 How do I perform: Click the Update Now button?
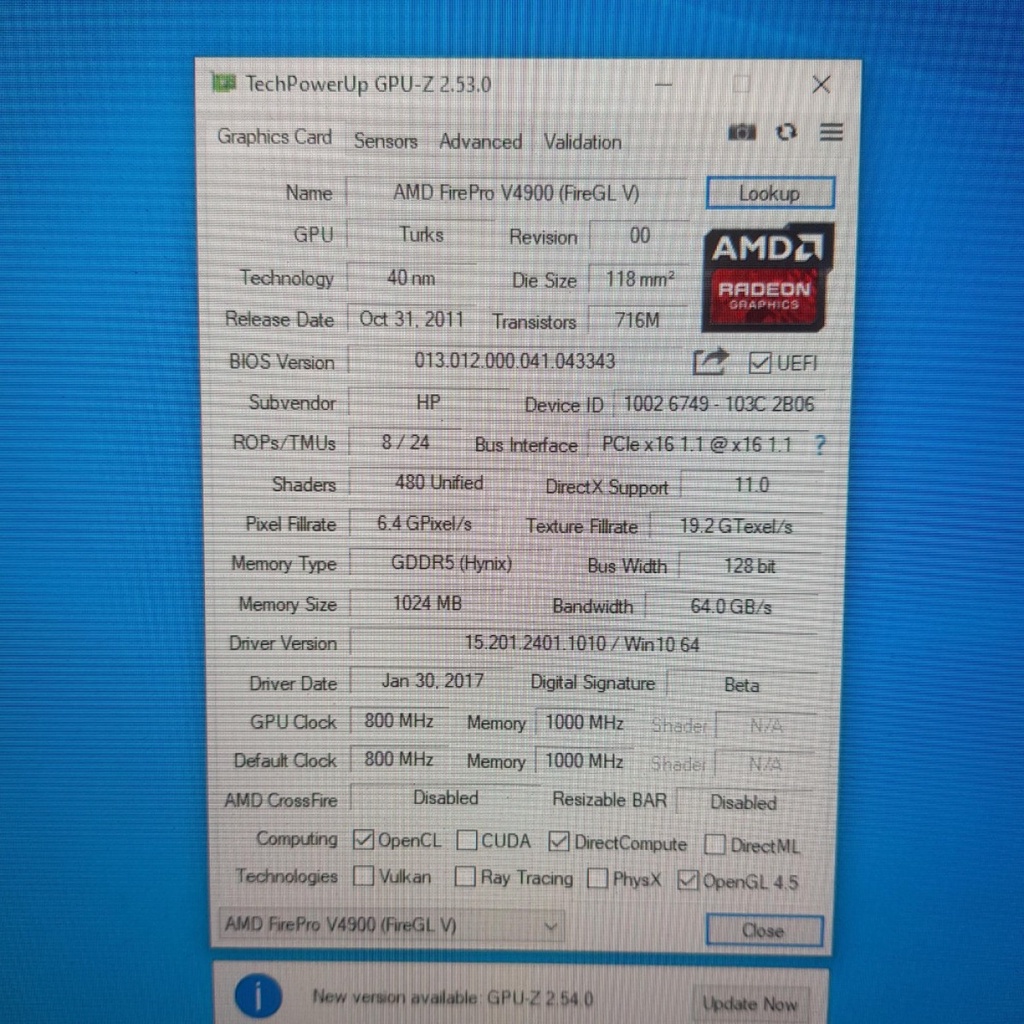(x=750, y=1002)
